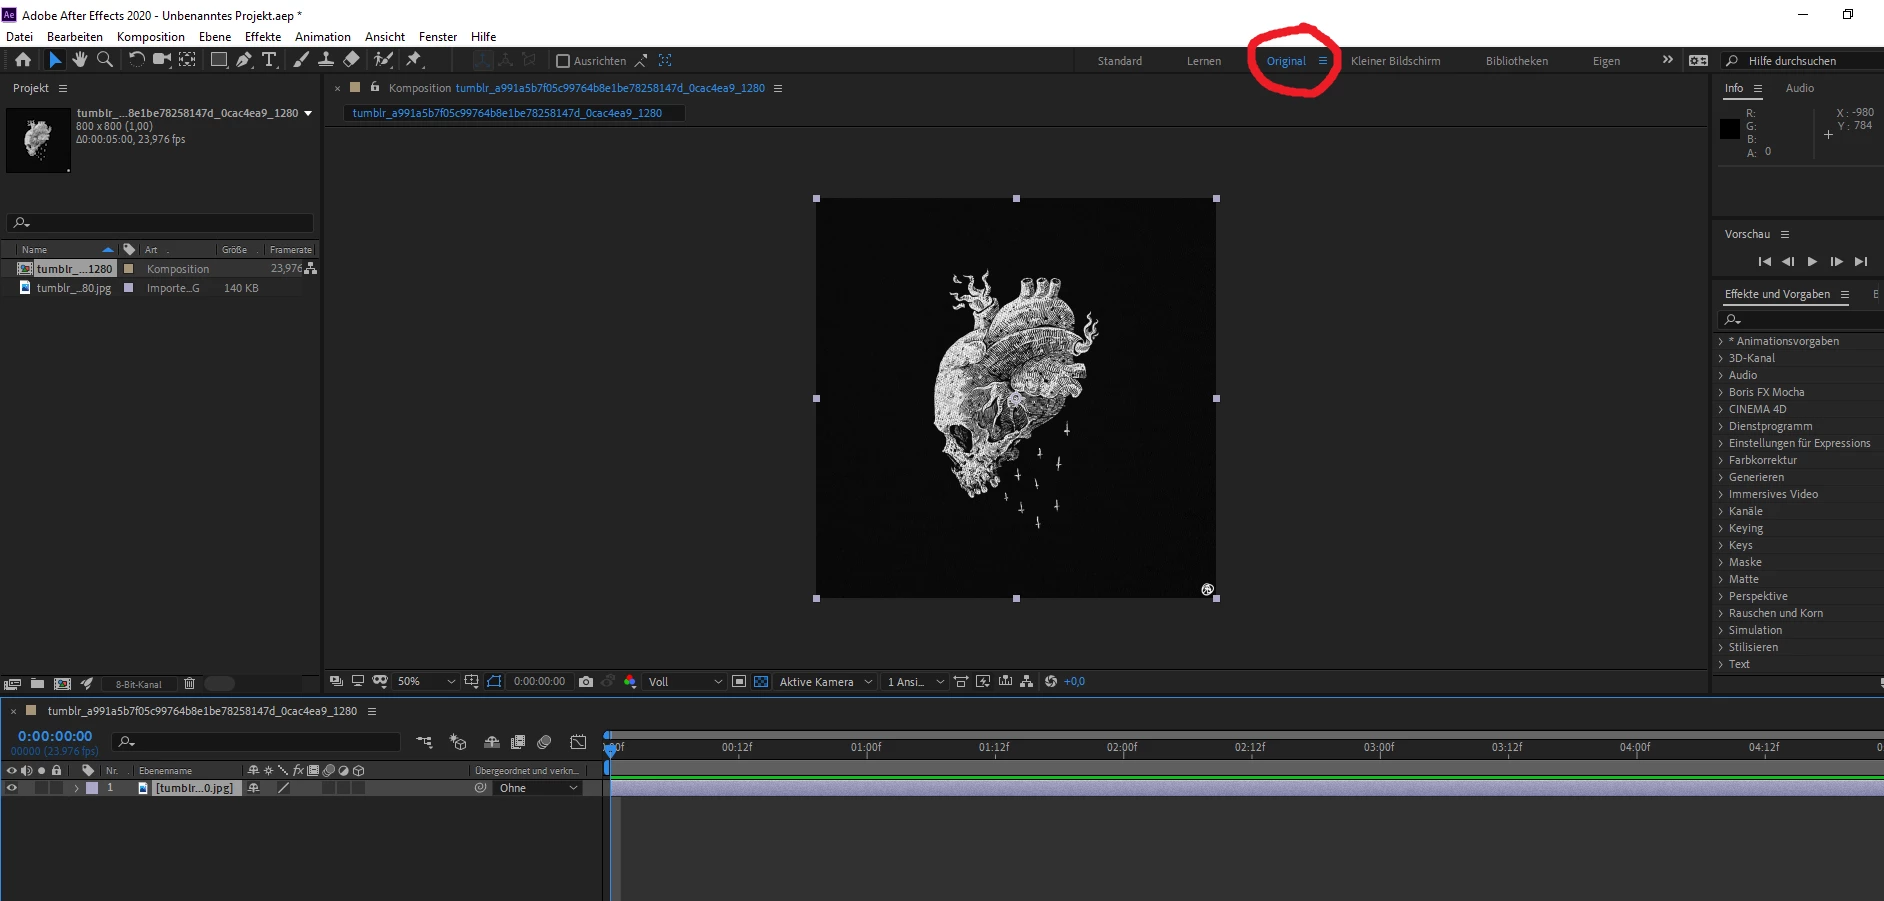Create a new composition from Project panel footer
The image size is (1884, 901).
pos(62,684)
